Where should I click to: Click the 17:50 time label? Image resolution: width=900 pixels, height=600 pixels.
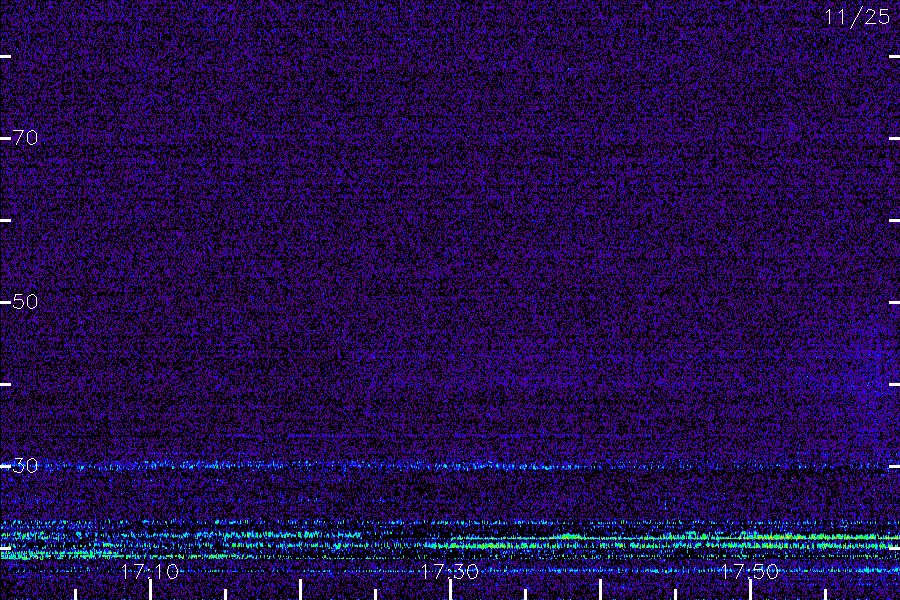[750, 571]
